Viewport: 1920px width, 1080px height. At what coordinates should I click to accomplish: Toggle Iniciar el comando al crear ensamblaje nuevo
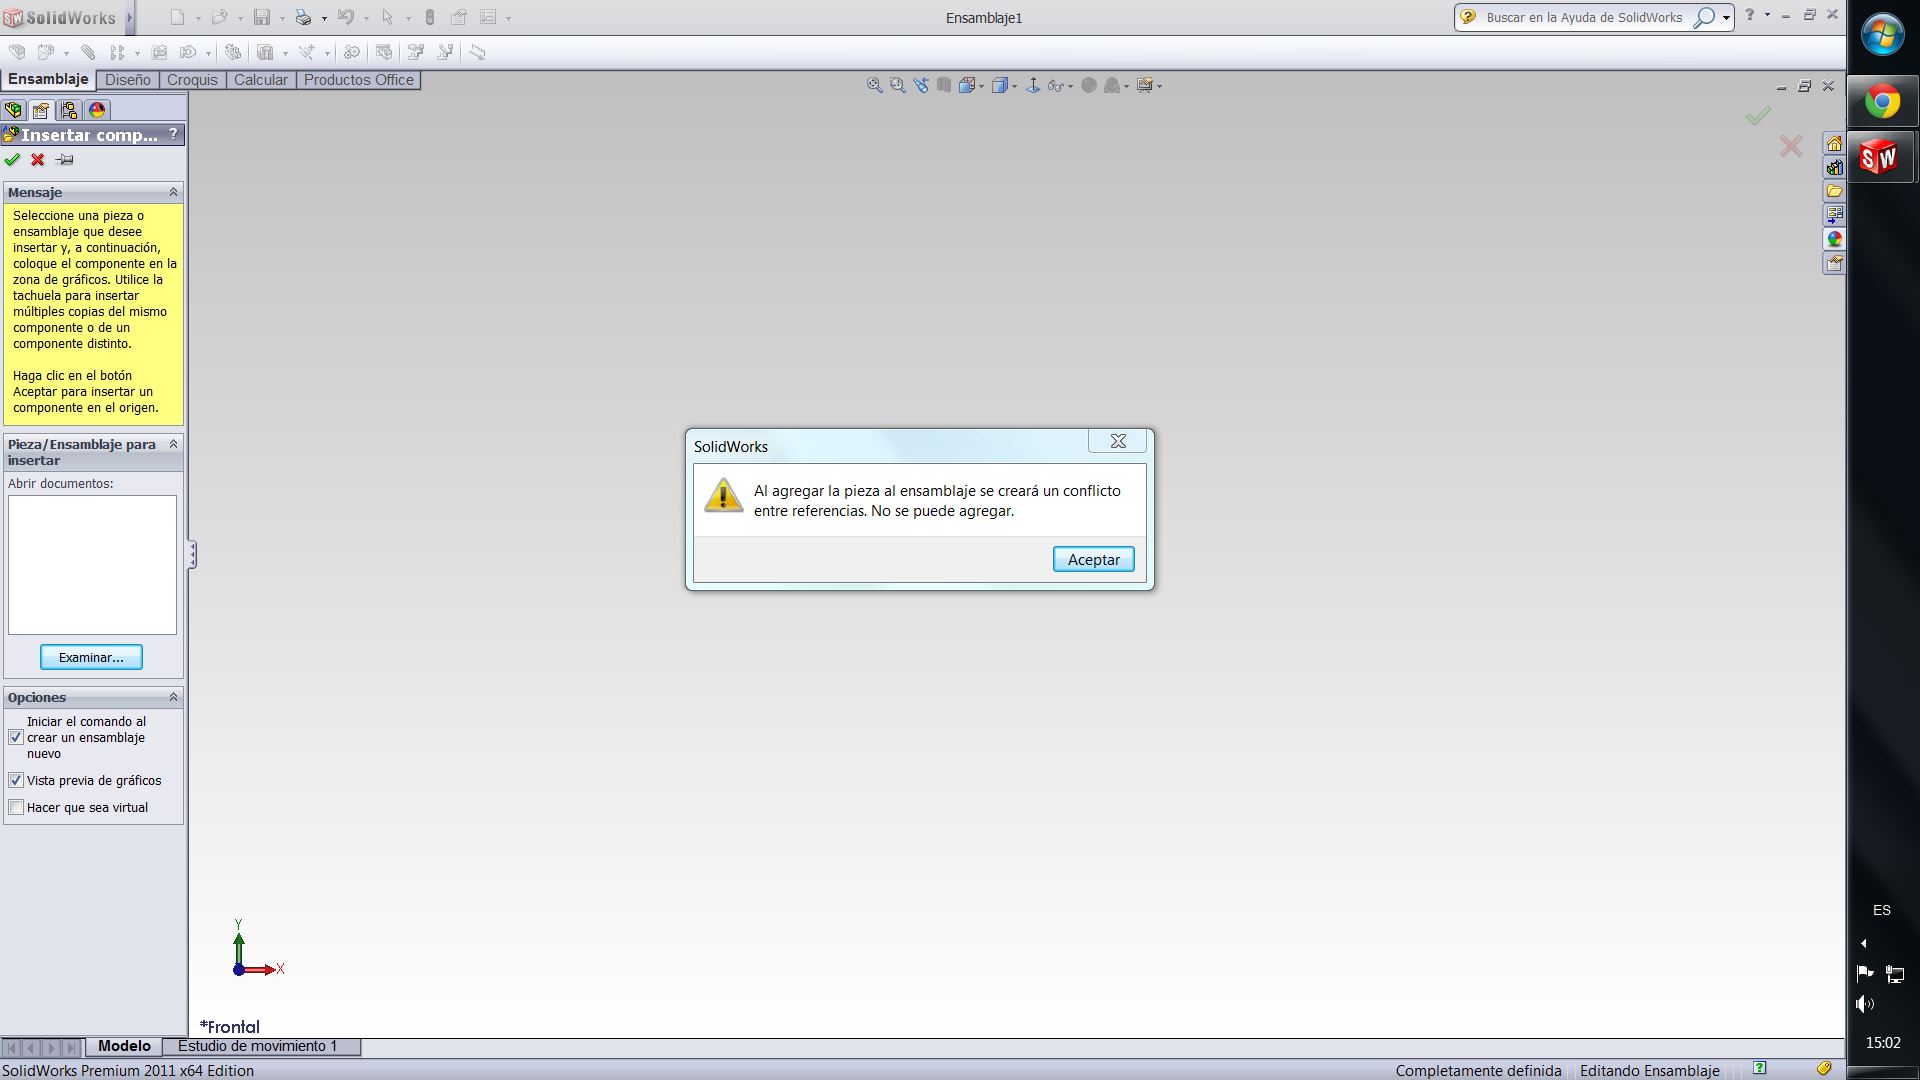click(x=16, y=737)
